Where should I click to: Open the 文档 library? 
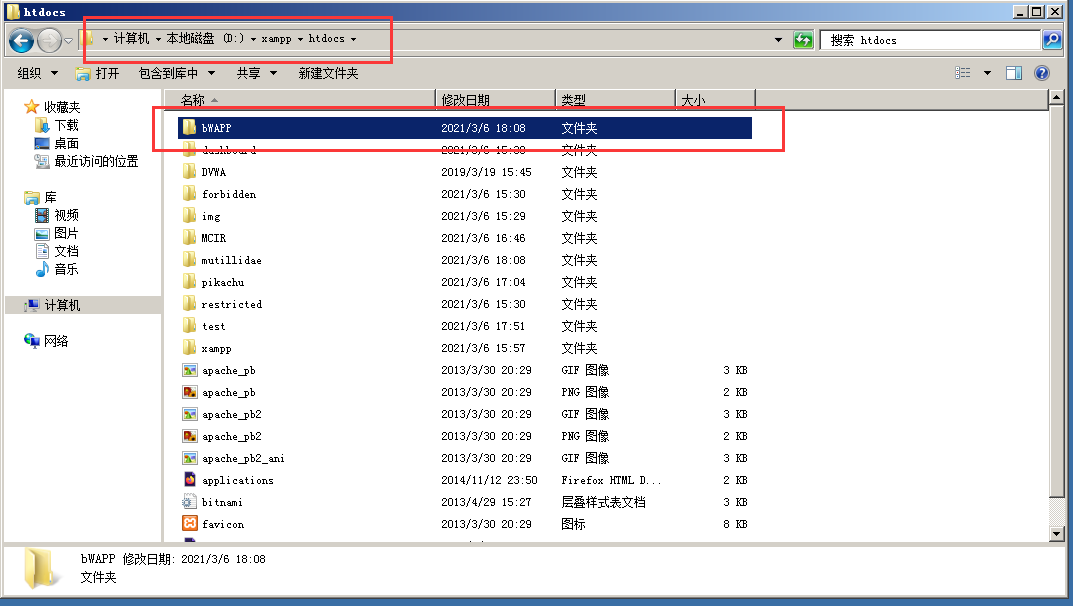point(66,251)
